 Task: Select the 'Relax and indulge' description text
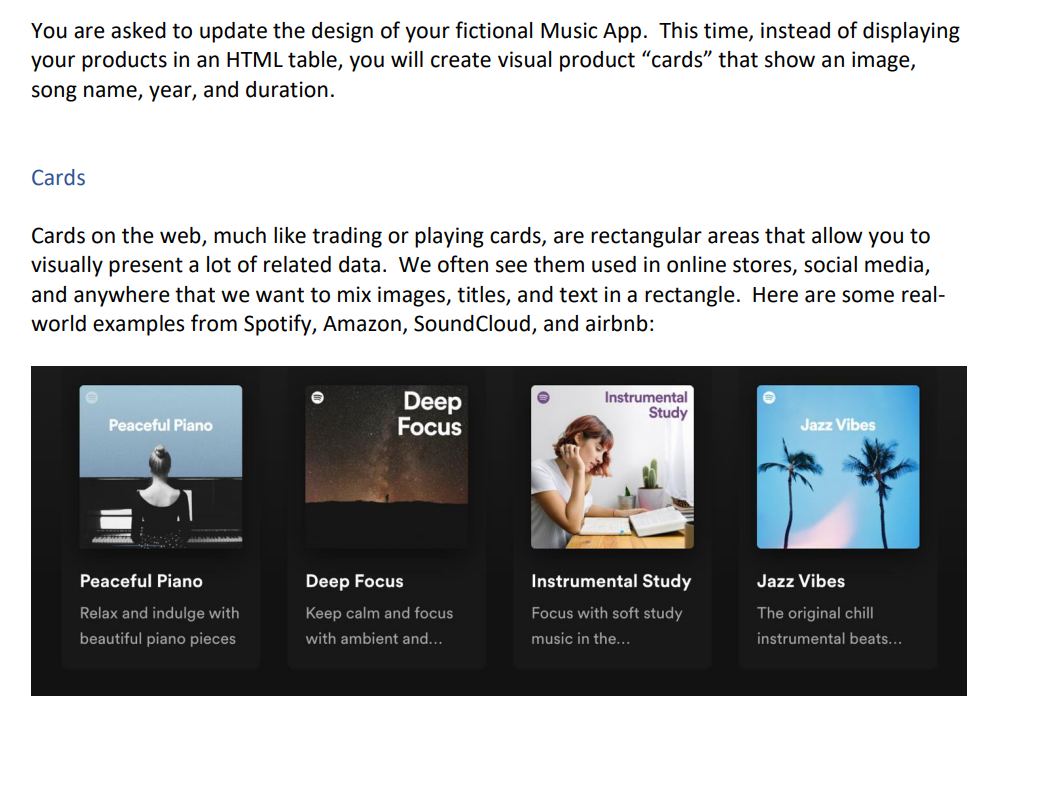[159, 625]
